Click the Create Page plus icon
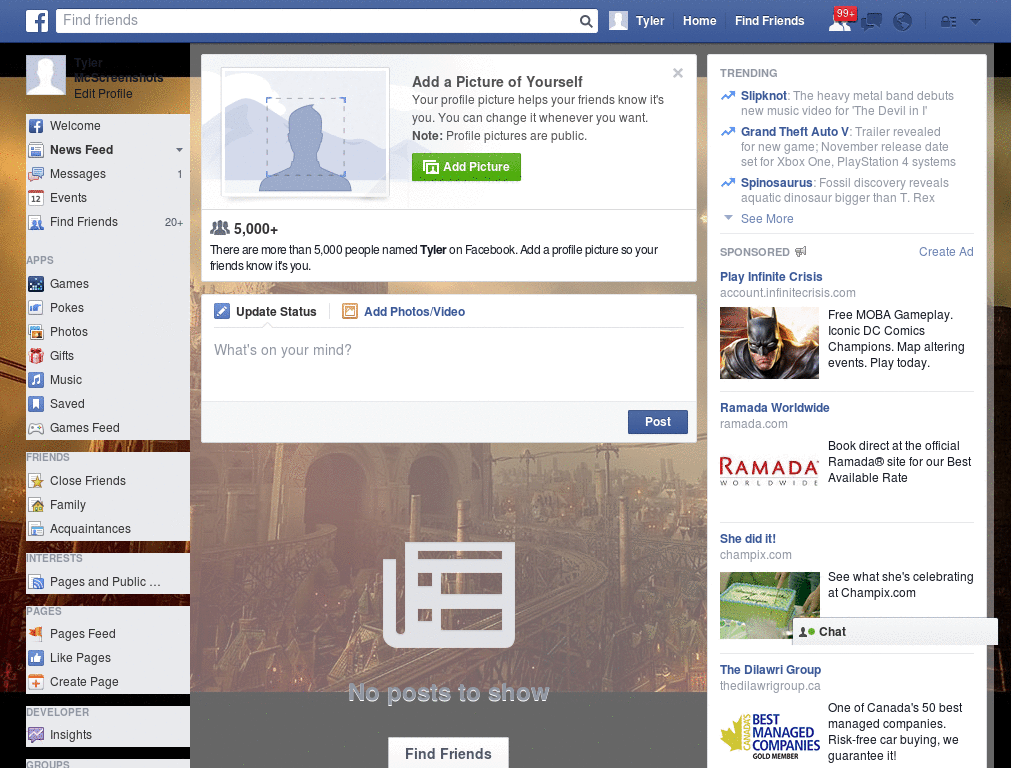This screenshot has width=1024, height=768. coord(36,682)
